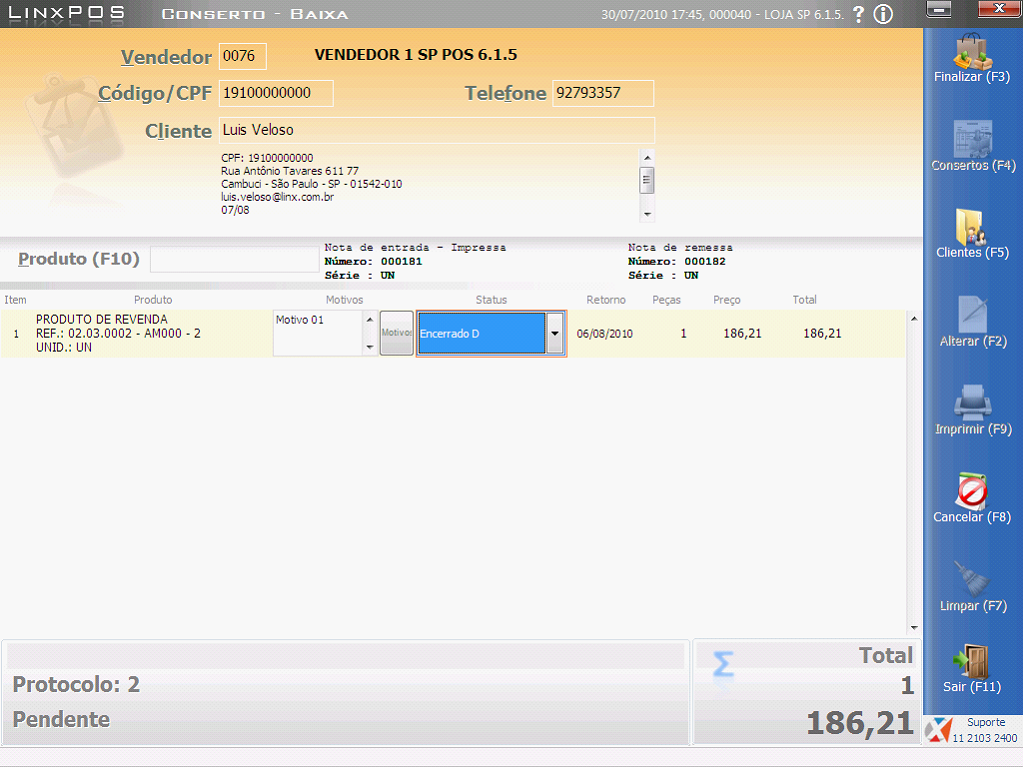
Task: Select the PRODUTO DE REVENDA item text
Action: [102, 319]
